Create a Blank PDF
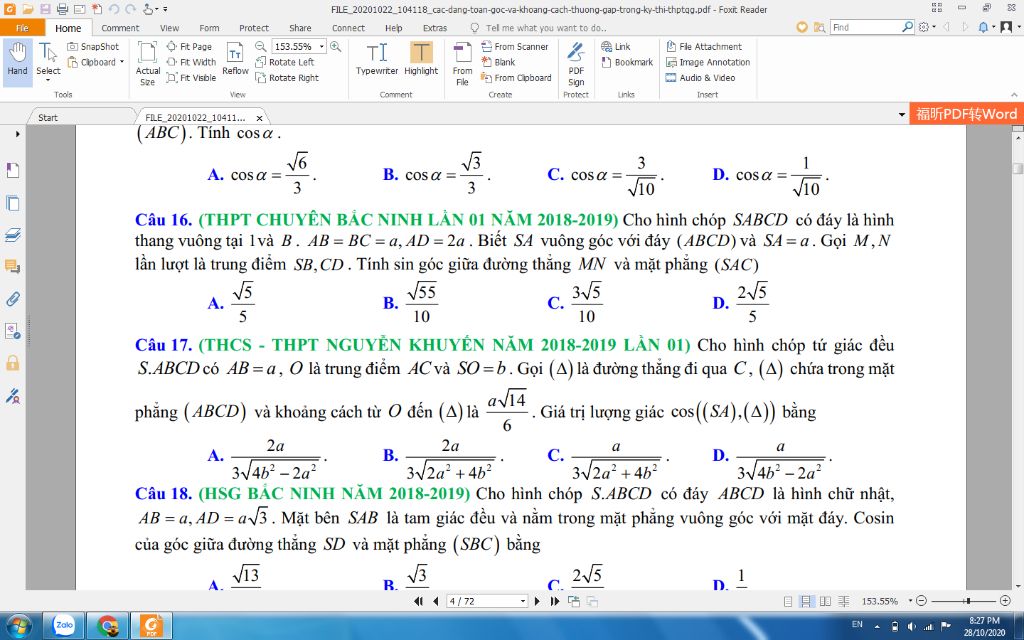 click(x=498, y=62)
